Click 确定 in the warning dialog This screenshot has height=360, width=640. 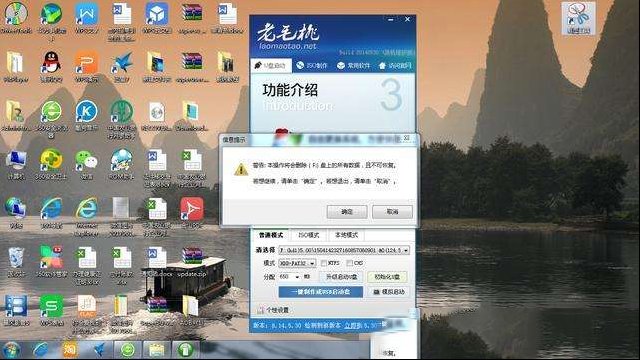(347, 212)
